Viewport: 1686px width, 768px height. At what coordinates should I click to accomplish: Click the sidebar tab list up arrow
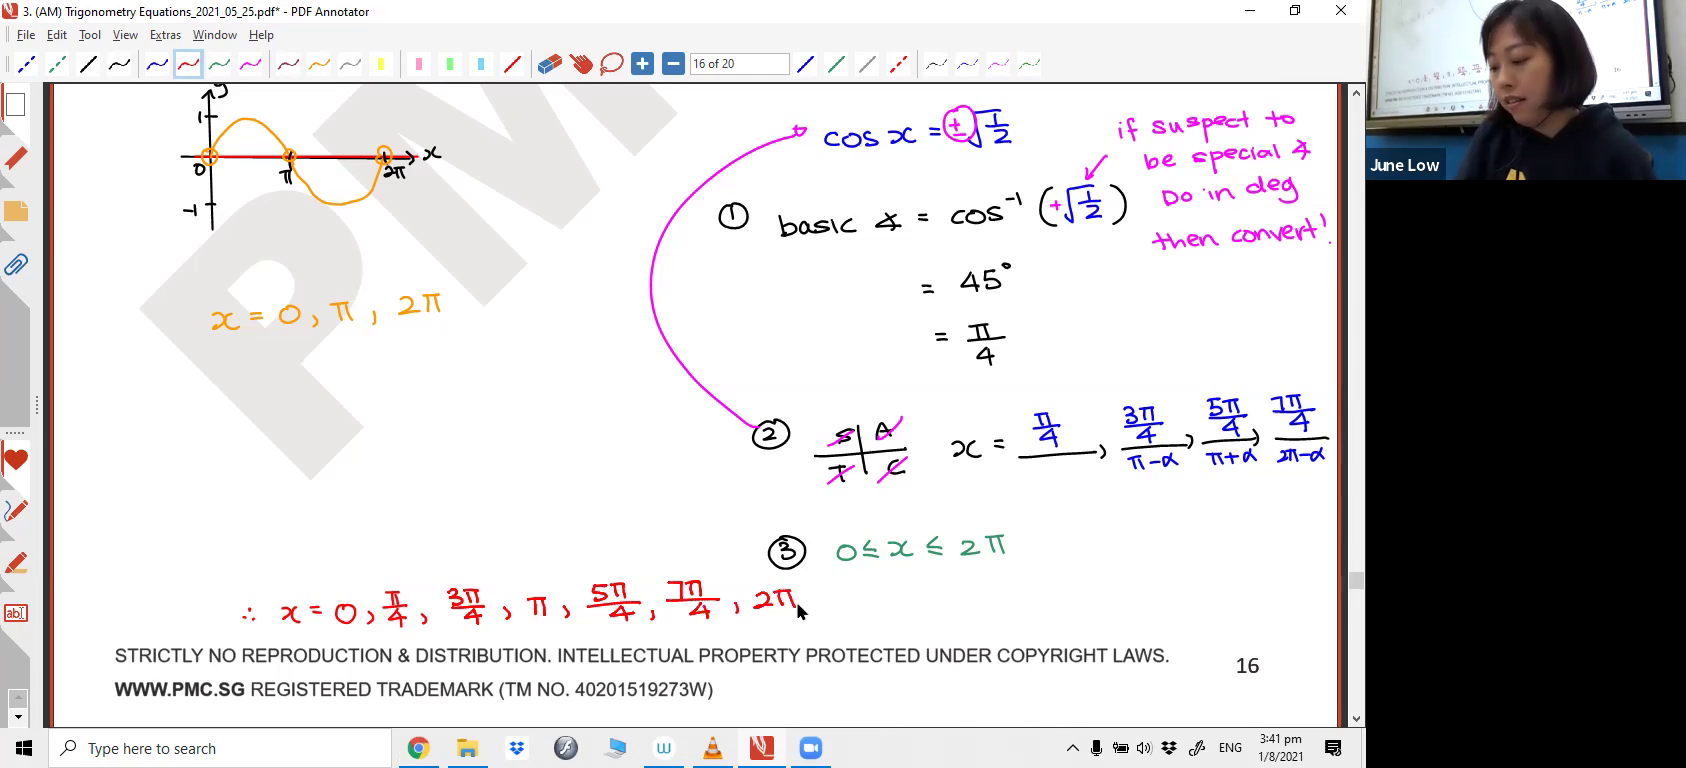(17, 699)
